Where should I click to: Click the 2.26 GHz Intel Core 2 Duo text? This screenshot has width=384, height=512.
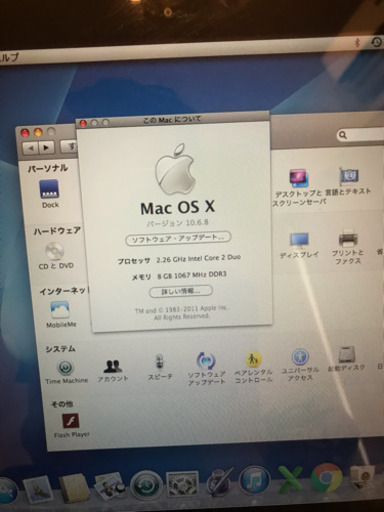click(198, 259)
